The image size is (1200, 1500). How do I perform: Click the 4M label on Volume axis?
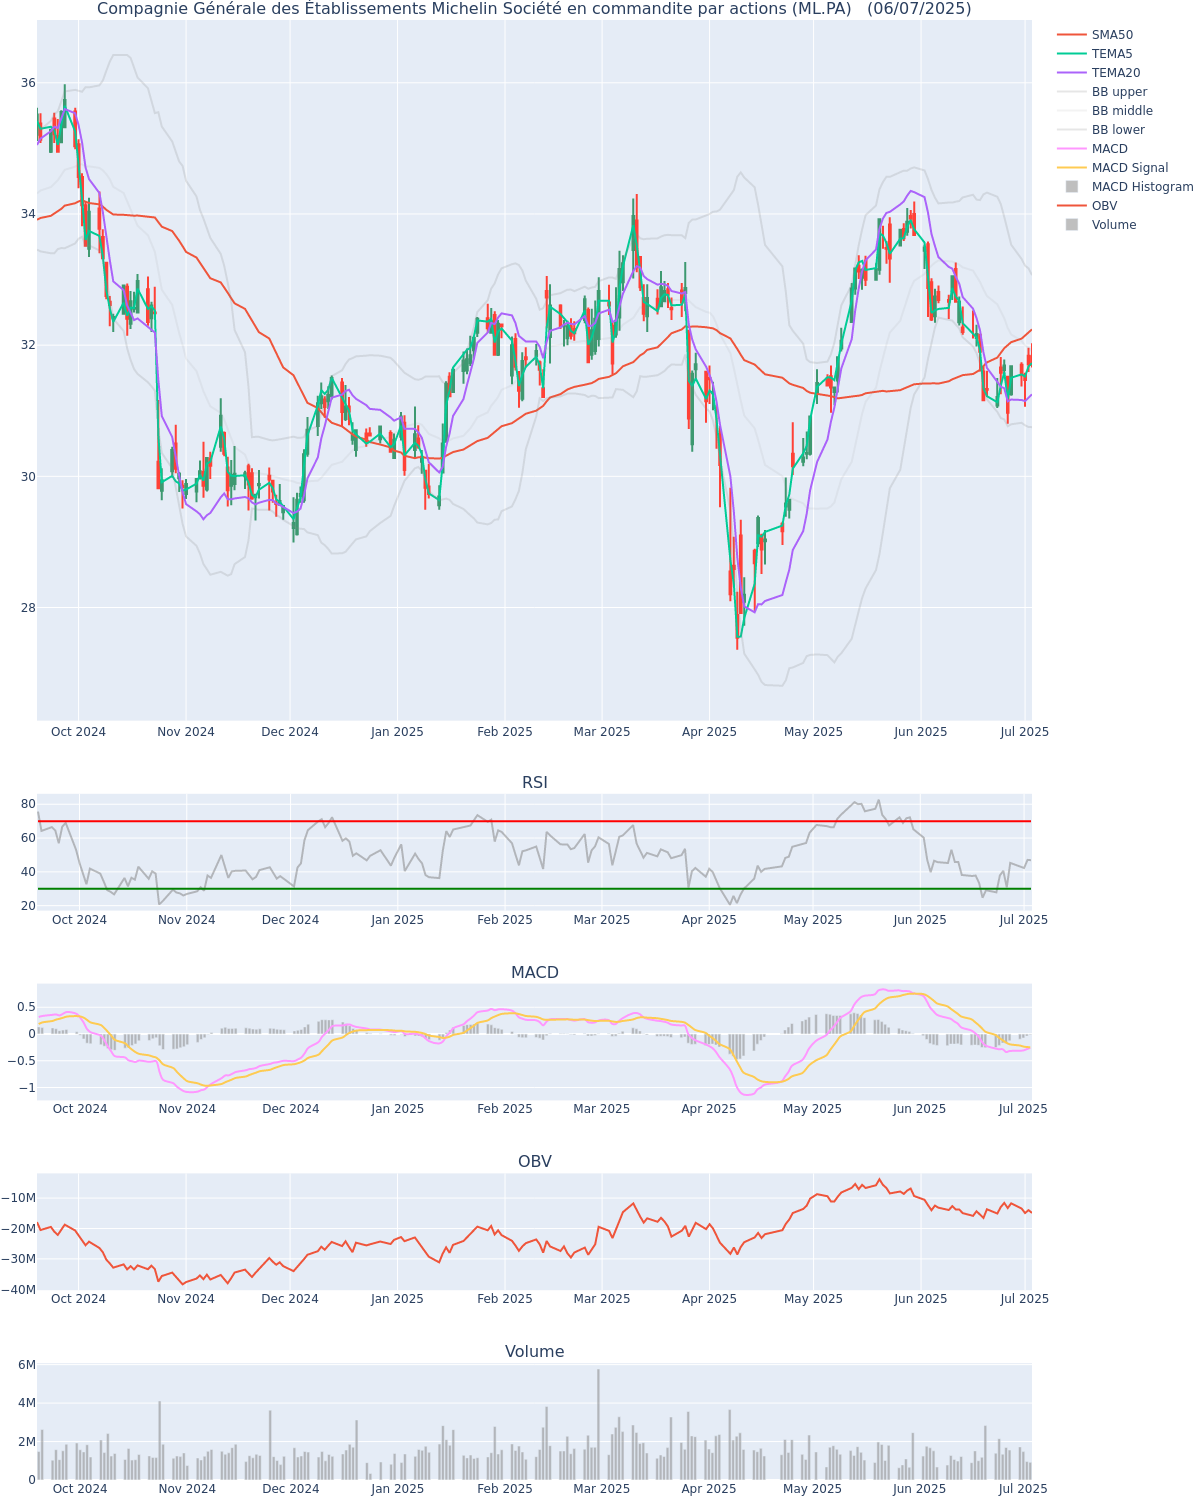pos(27,1403)
